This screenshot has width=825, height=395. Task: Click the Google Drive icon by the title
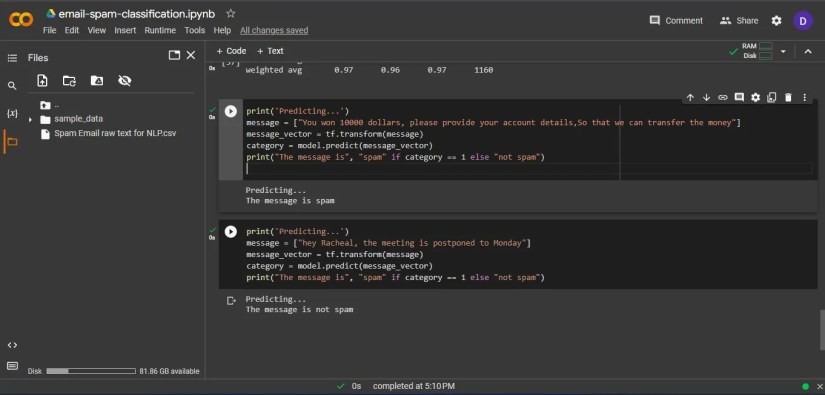pyautogui.click(x=51, y=14)
